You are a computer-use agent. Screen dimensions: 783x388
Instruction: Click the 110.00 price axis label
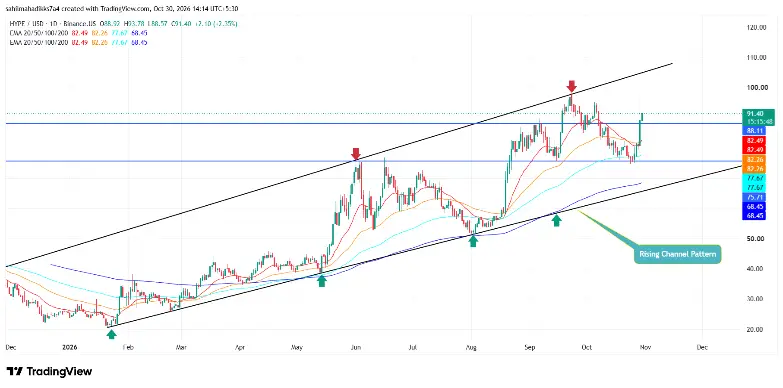[x=756, y=57]
